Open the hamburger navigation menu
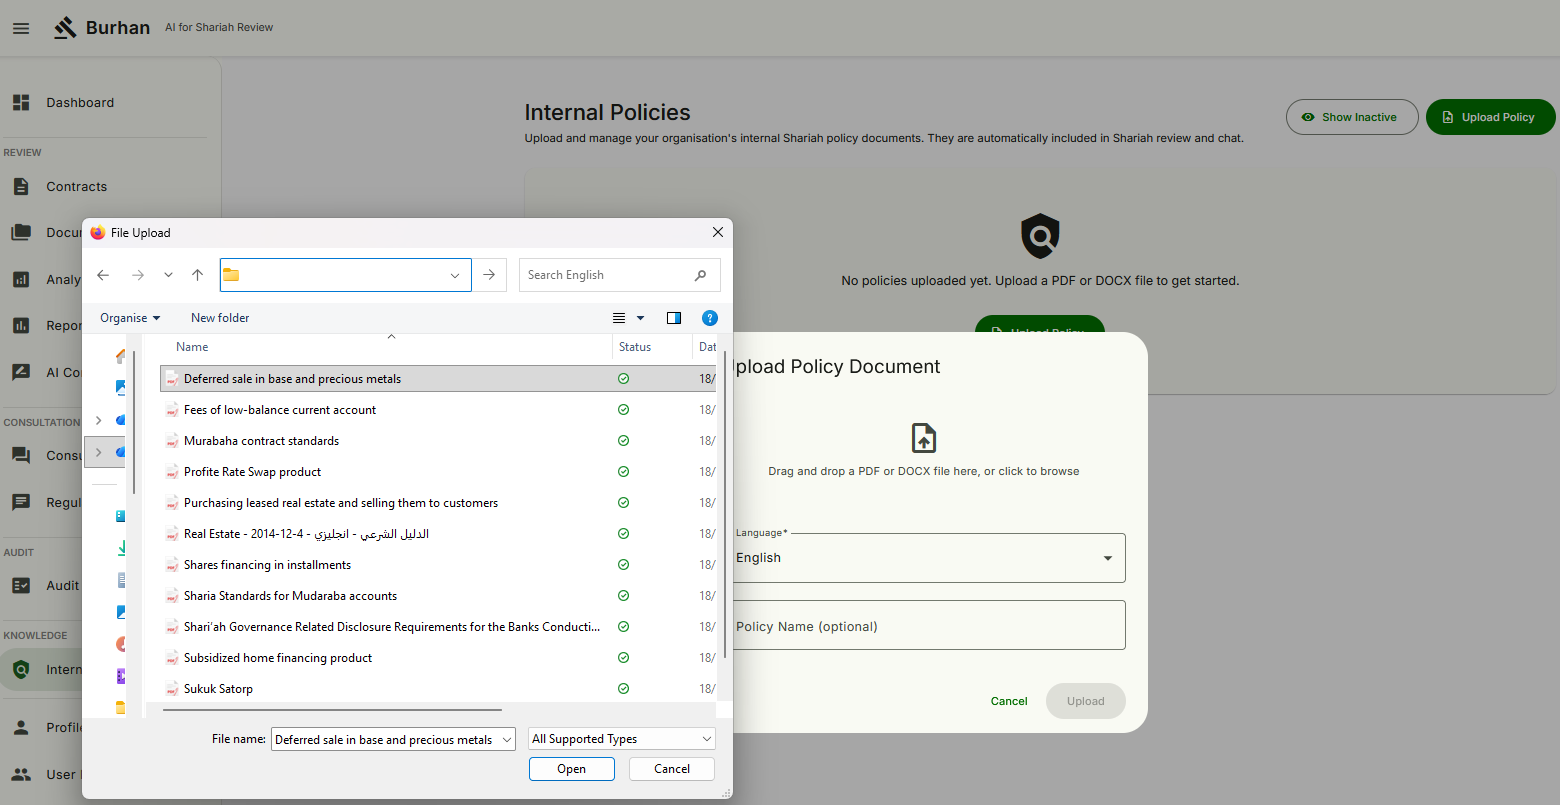1560x805 pixels. pos(21,28)
